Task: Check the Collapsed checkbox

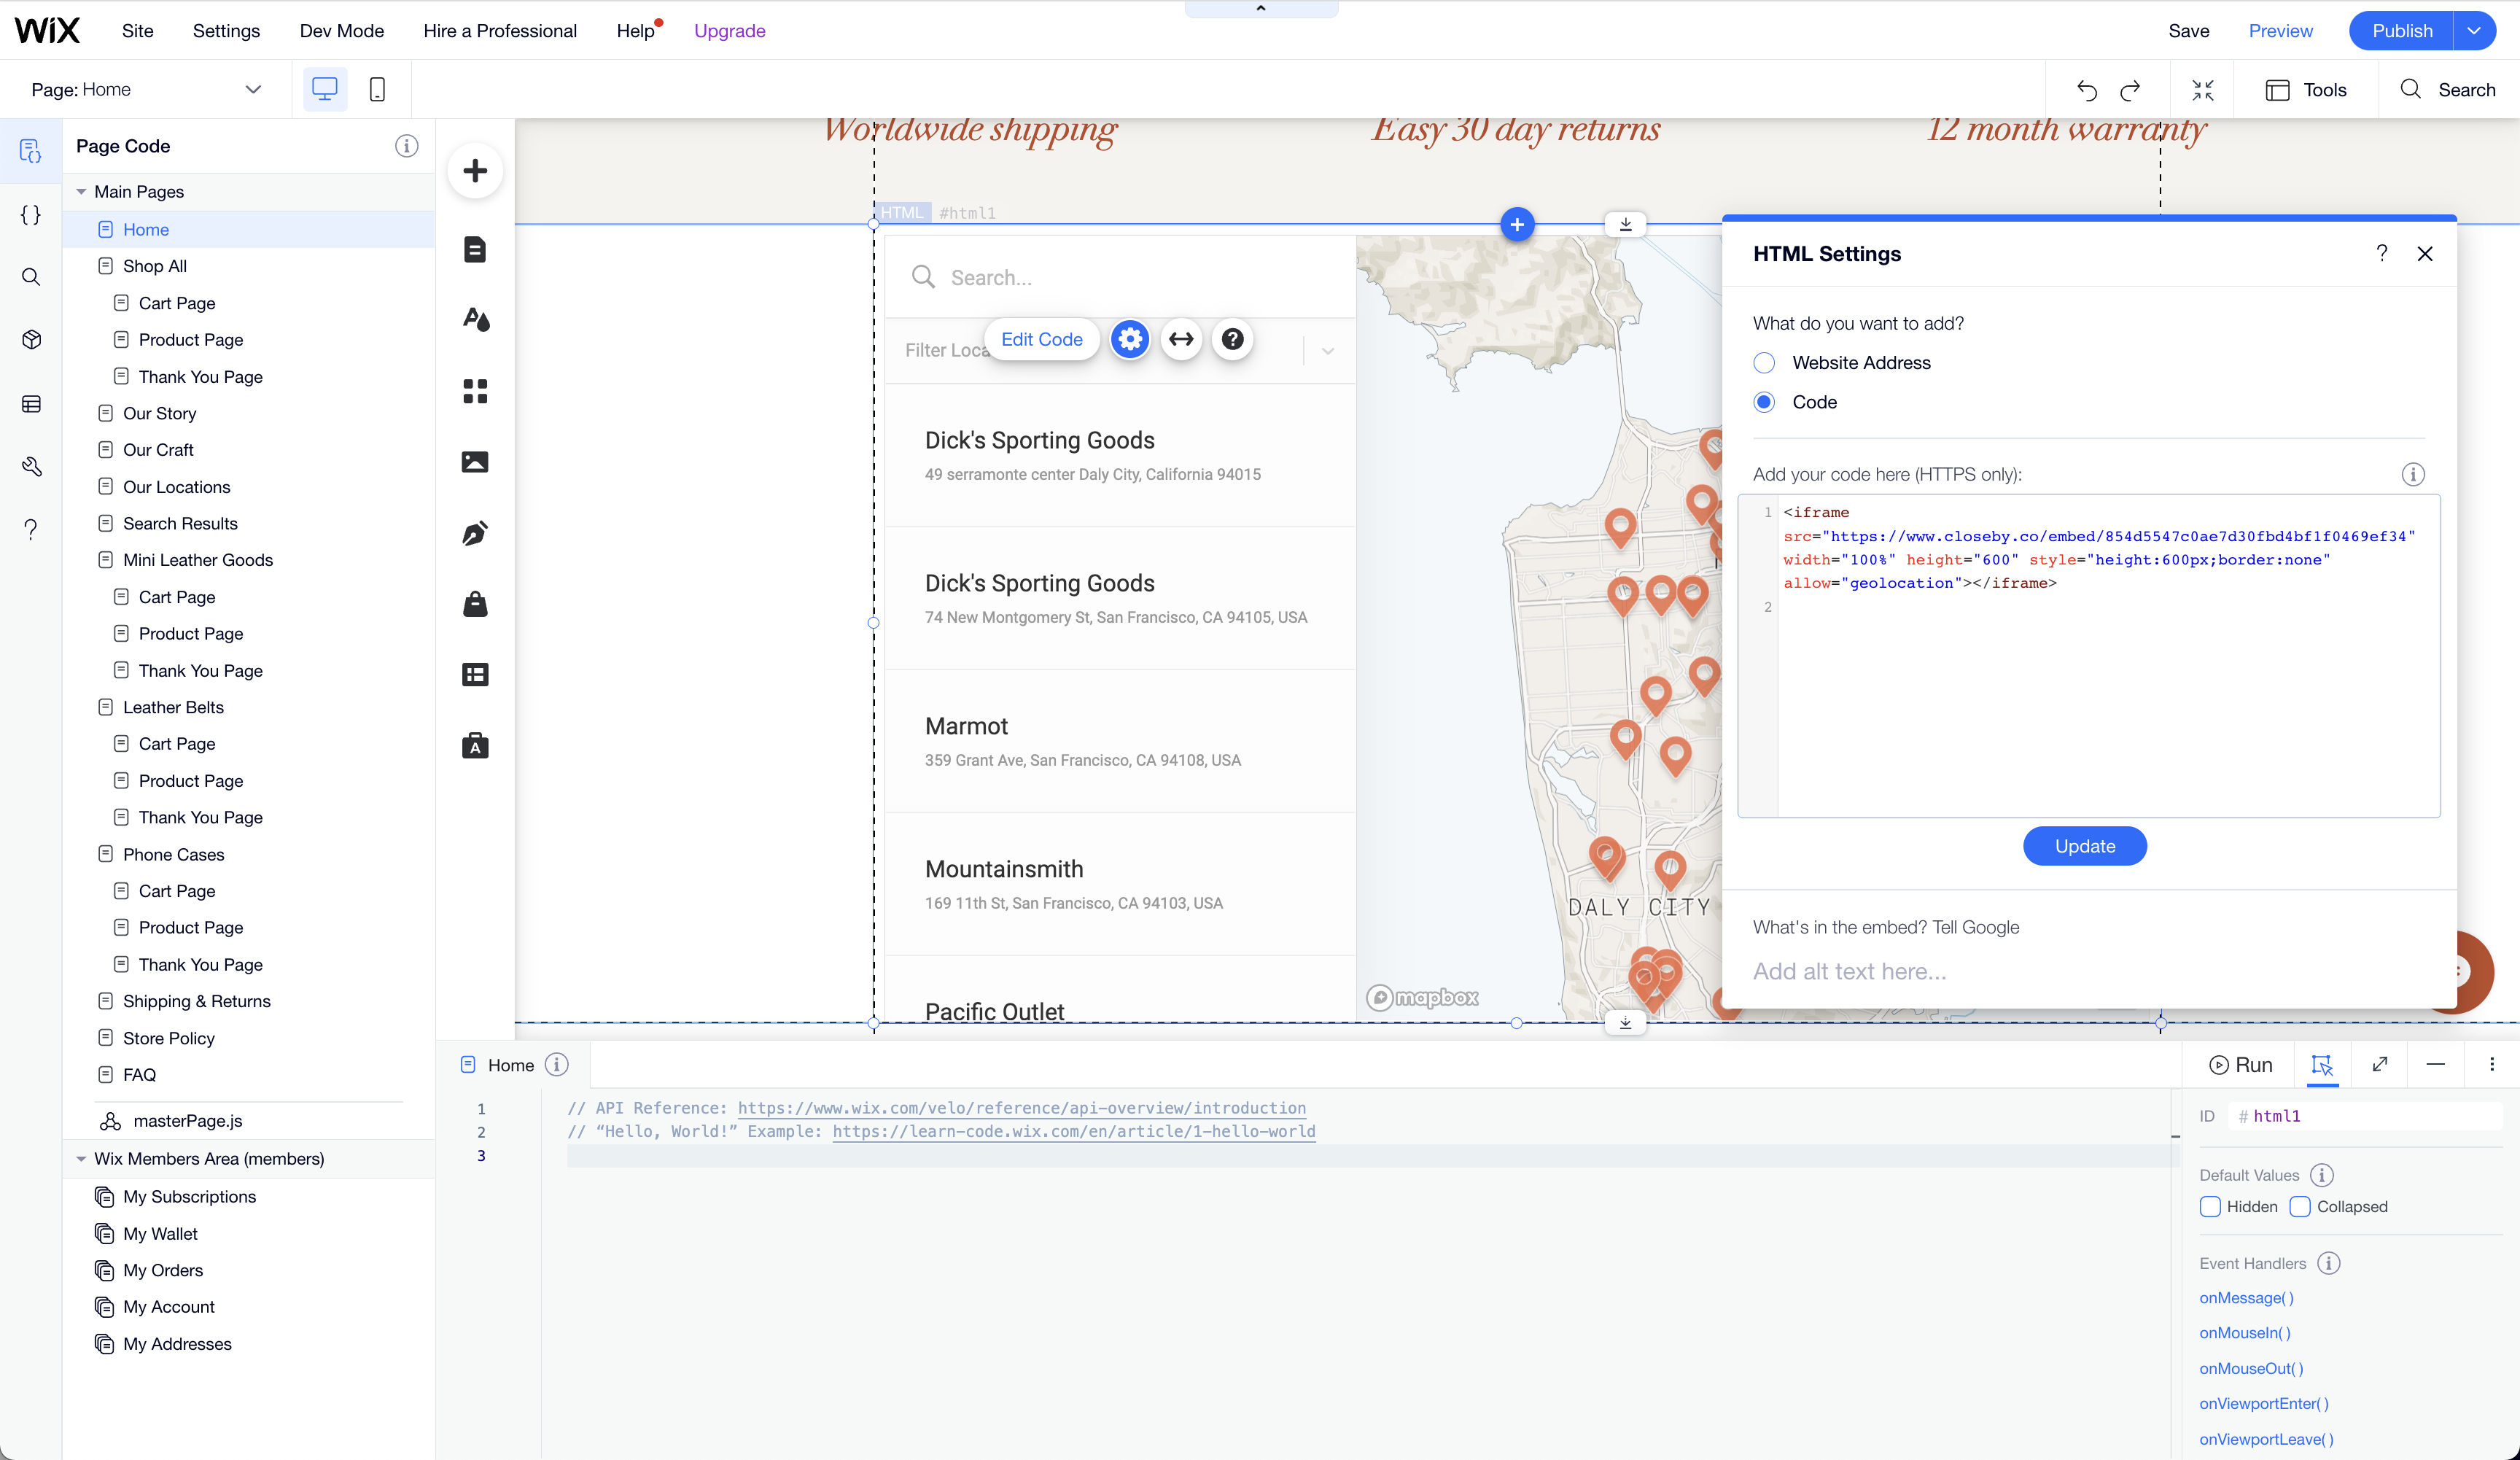Action: pos(2300,1207)
